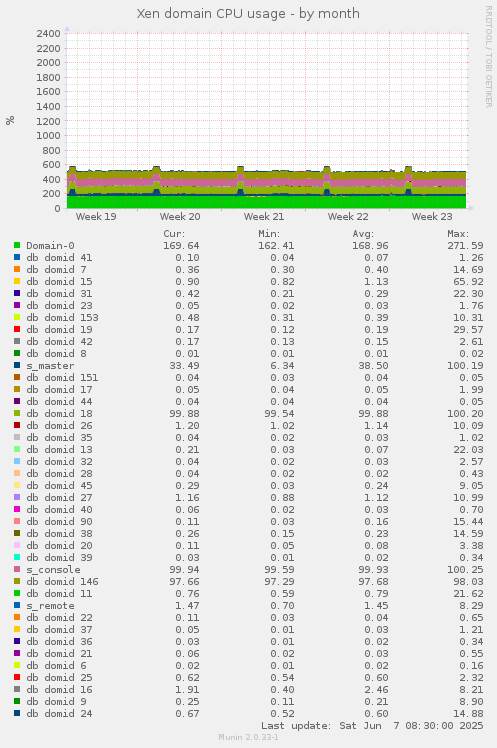Select the Week 19 axis label

tap(96, 217)
